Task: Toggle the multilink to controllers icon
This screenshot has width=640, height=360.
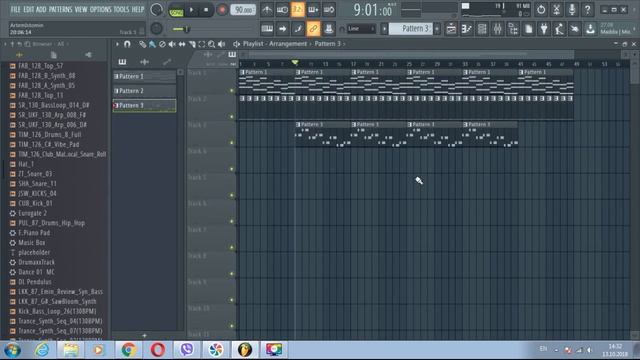Action: coord(329,29)
